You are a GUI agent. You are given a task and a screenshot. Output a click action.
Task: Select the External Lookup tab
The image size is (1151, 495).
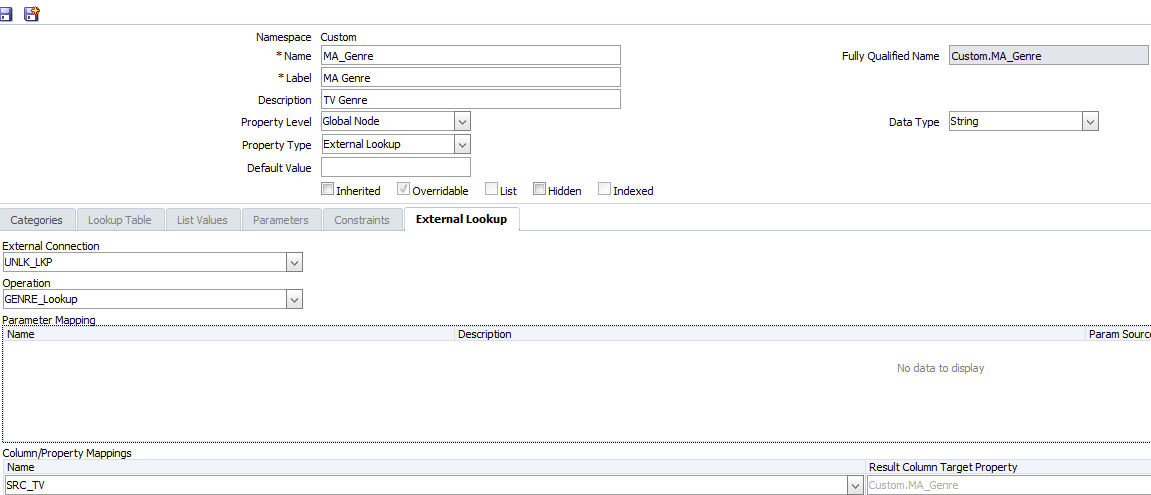pyautogui.click(x=461, y=219)
